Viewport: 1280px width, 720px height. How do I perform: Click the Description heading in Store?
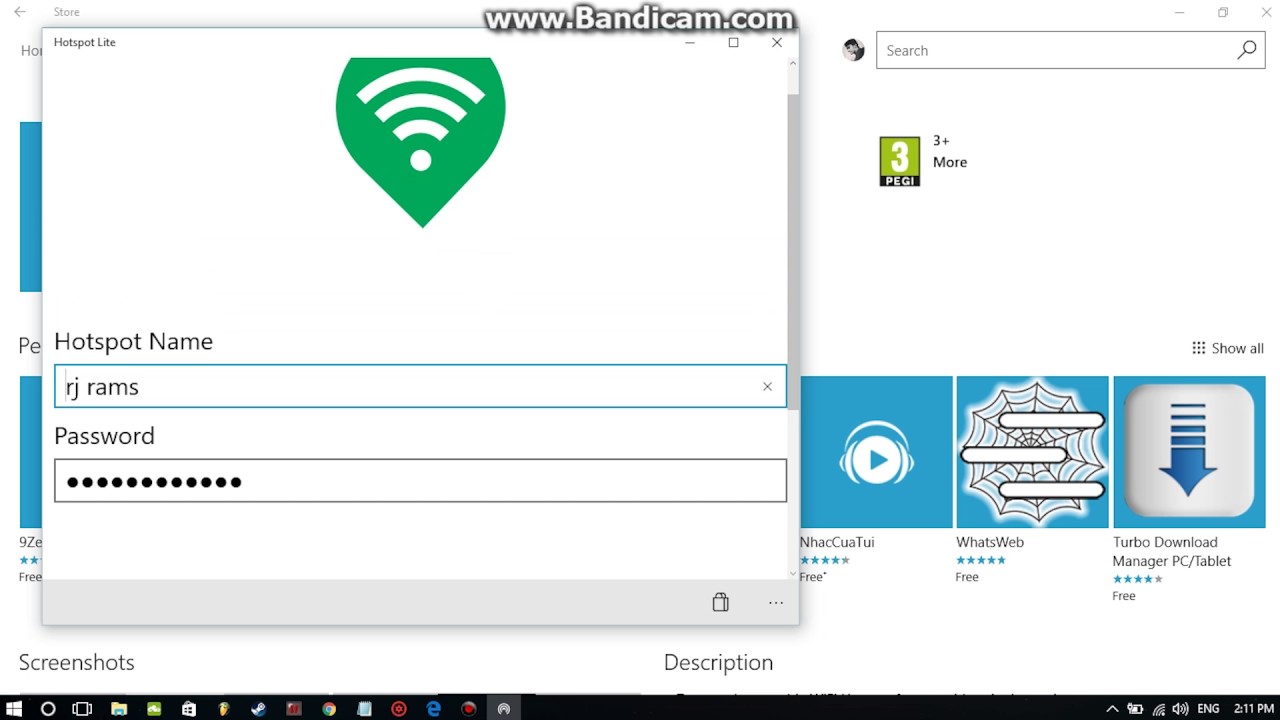click(718, 662)
